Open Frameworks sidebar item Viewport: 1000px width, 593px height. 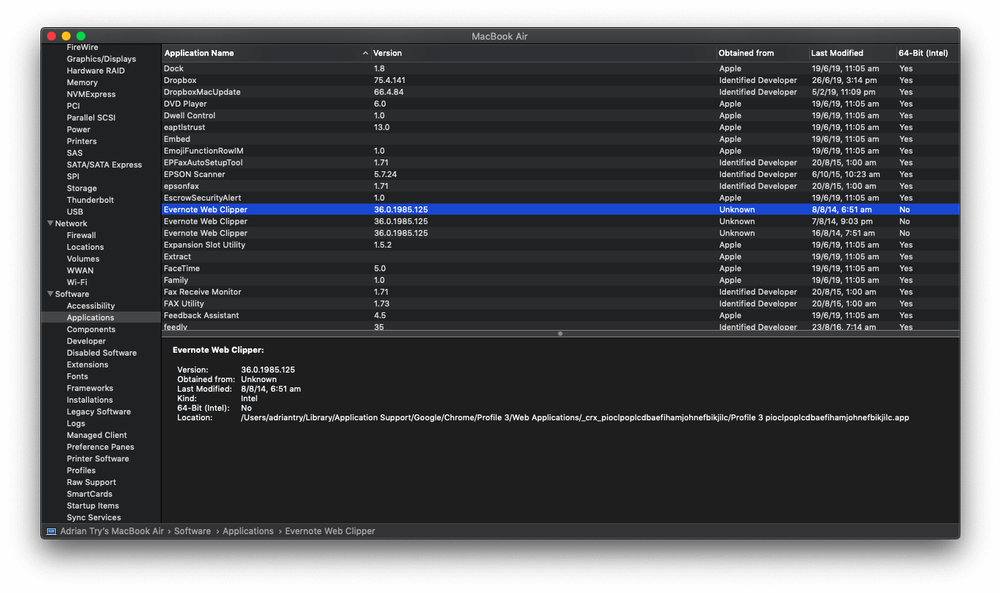pos(90,388)
